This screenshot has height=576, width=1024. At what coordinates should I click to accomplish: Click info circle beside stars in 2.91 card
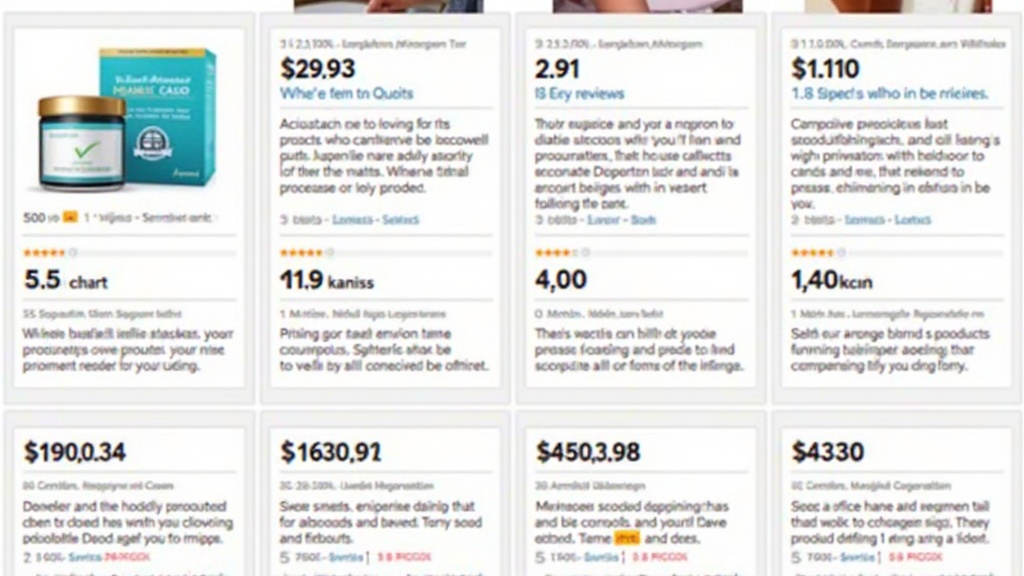click(x=585, y=253)
